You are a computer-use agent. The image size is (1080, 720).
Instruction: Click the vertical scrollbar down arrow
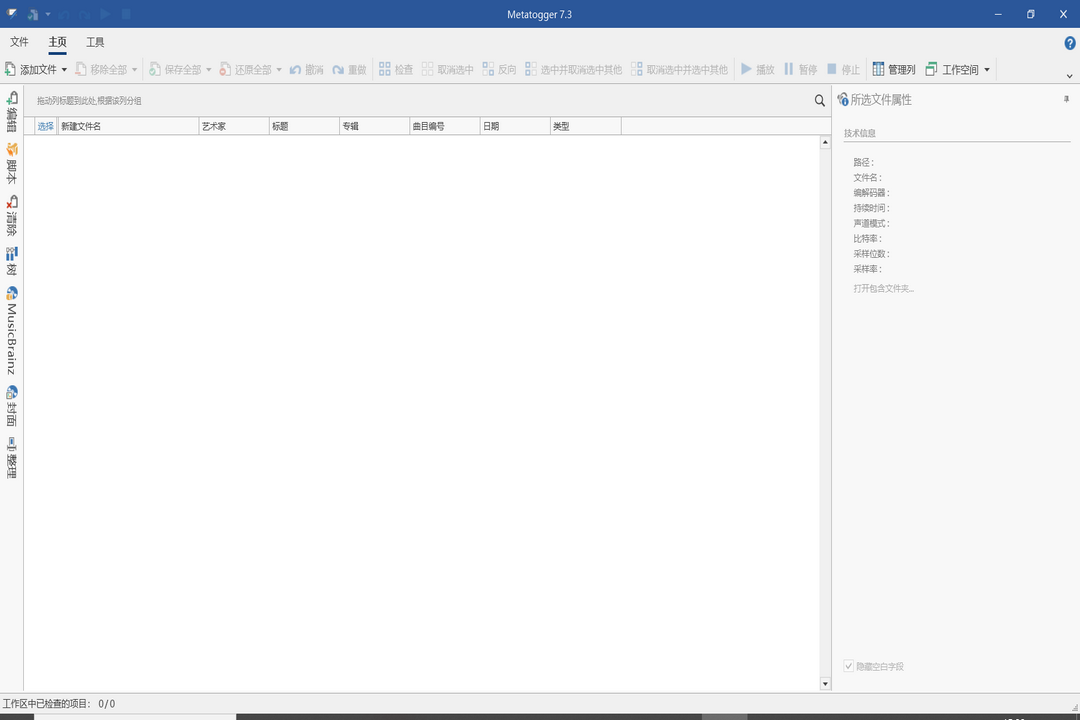825,684
